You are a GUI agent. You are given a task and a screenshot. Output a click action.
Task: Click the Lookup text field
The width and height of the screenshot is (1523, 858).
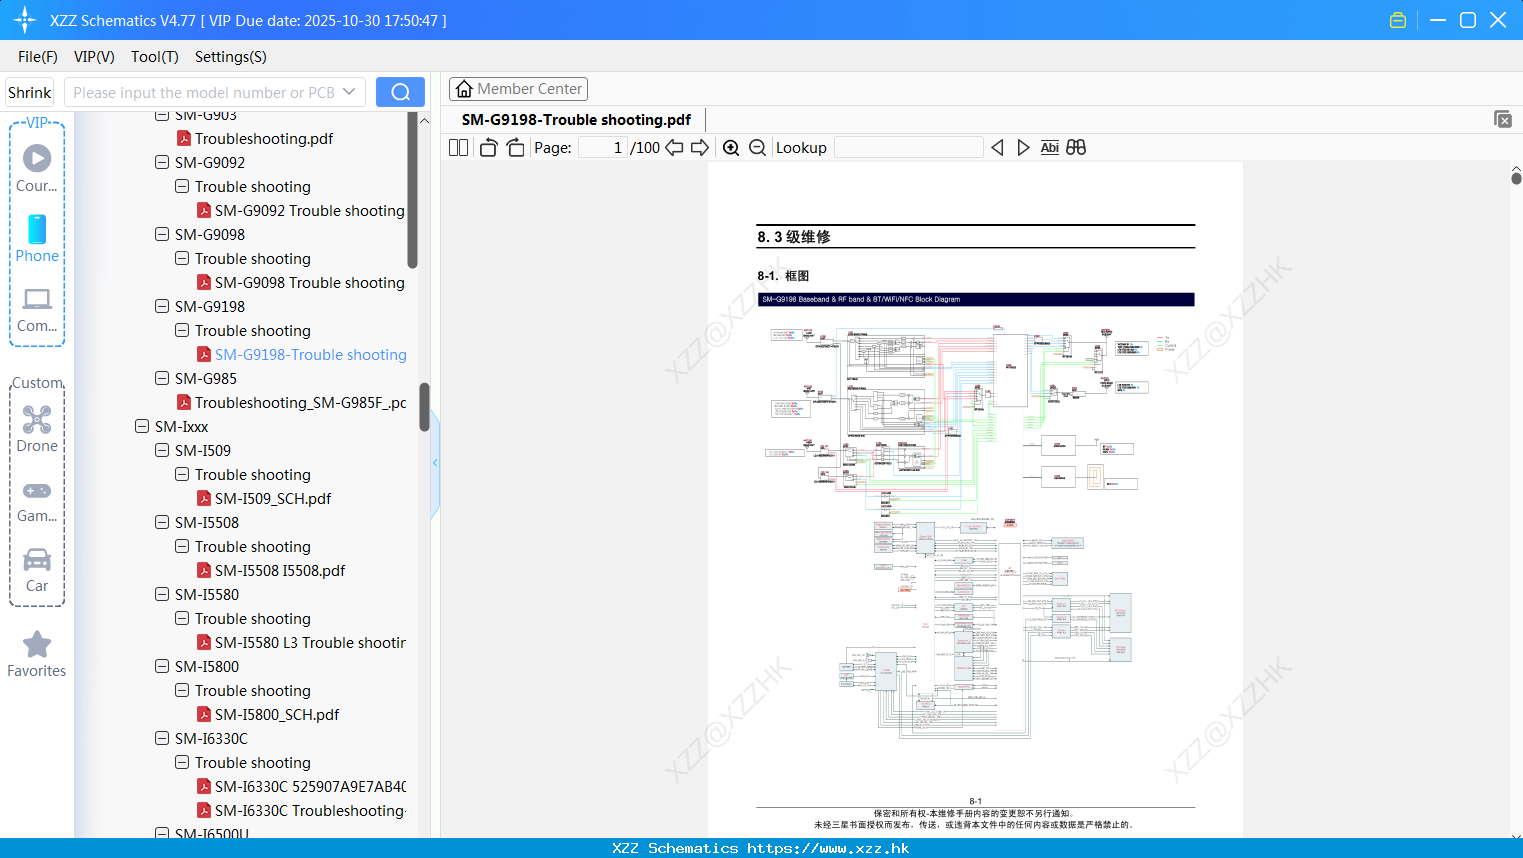(x=908, y=147)
